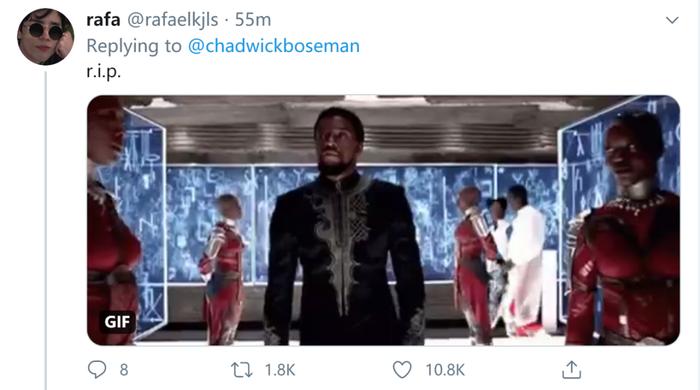Retweet this post using the arrows icon
The image size is (700, 390).
(x=242, y=370)
